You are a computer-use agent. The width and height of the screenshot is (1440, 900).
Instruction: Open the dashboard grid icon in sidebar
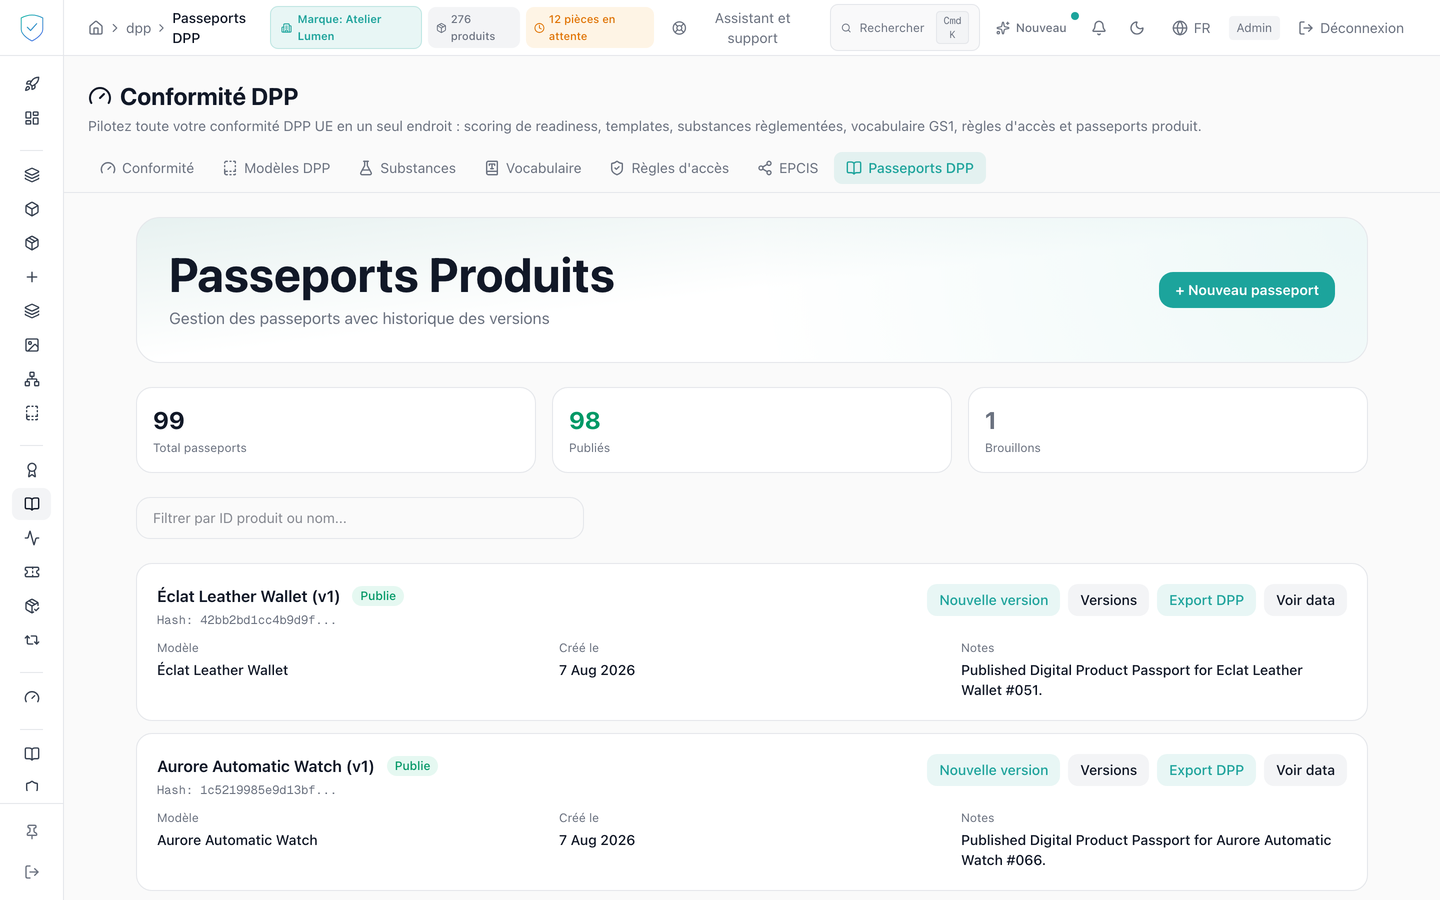click(x=32, y=118)
